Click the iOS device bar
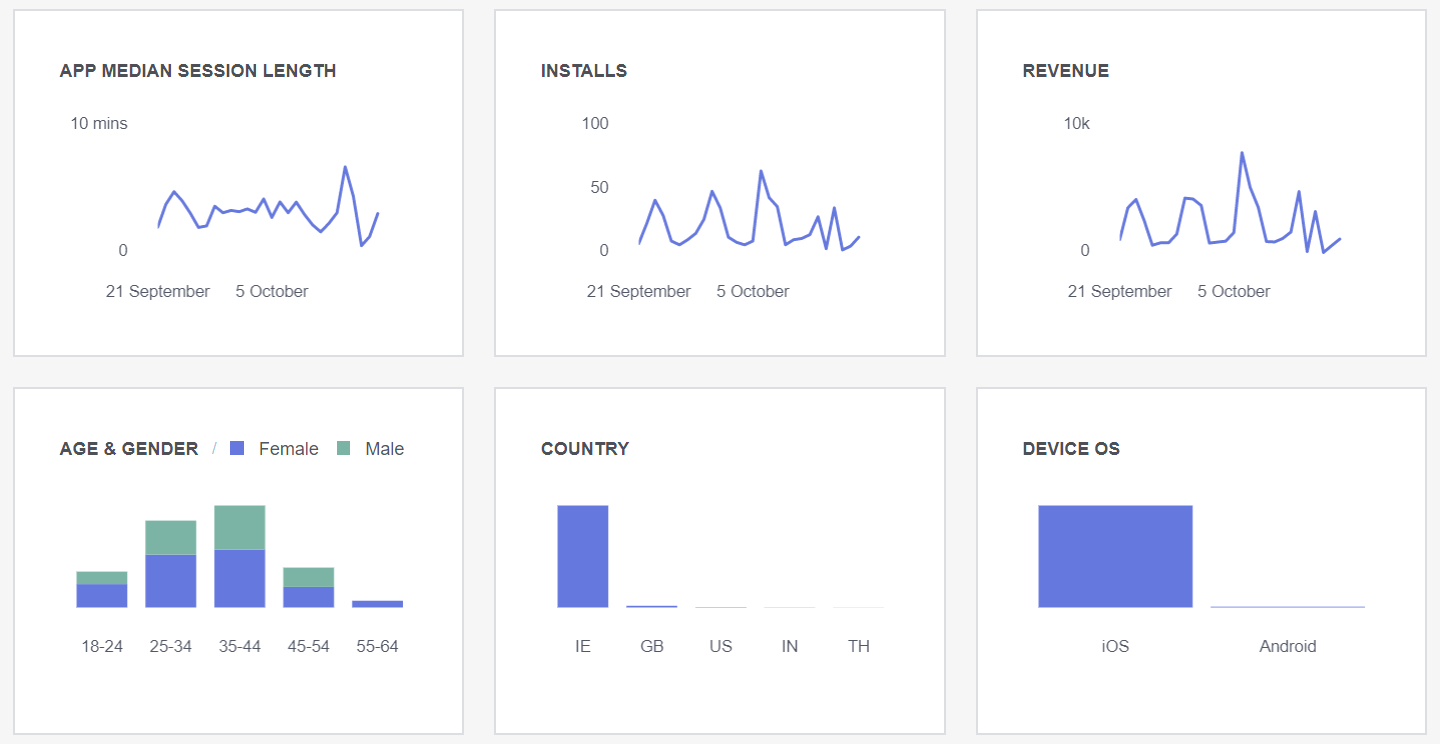Screen dimensions: 1440x744 (1116, 556)
